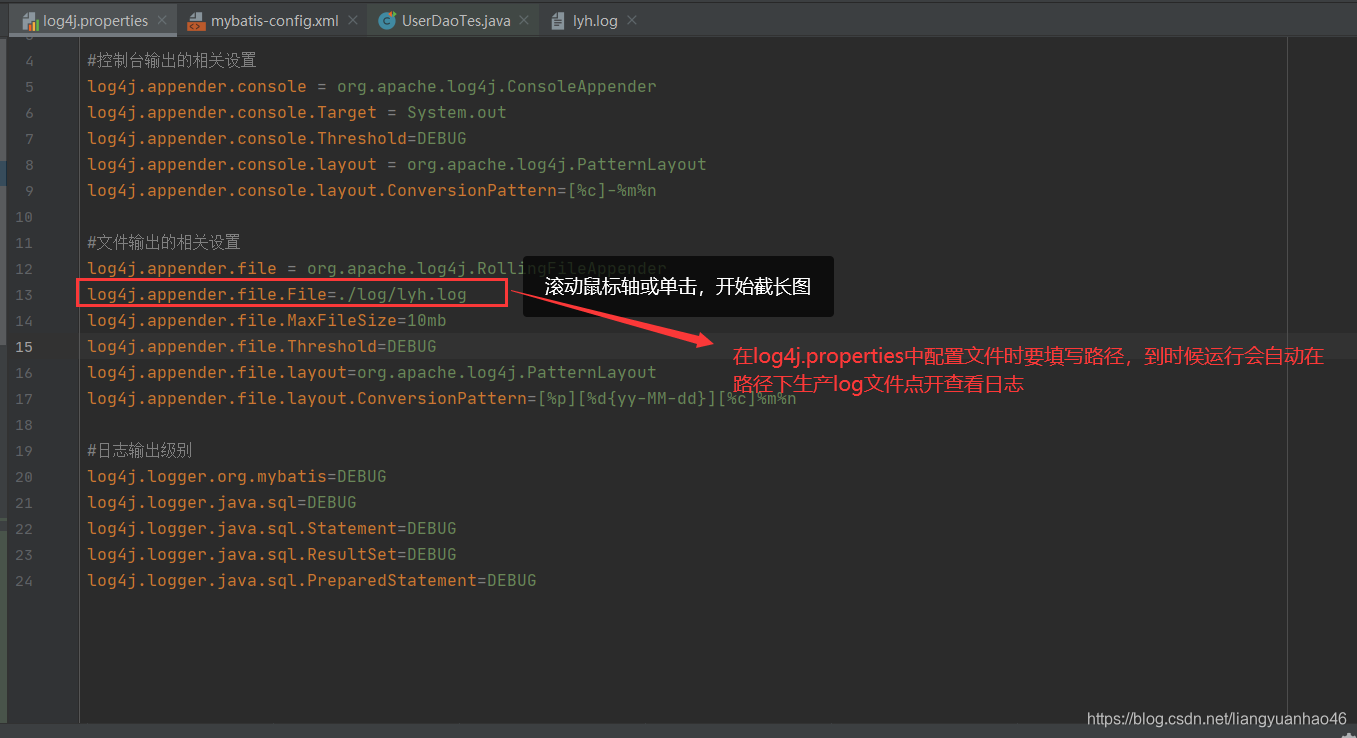Image resolution: width=1357 pixels, height=738 pixels.
Task: Click the line log4j.logger.java.sql=DEBUG
Action: 222,503
